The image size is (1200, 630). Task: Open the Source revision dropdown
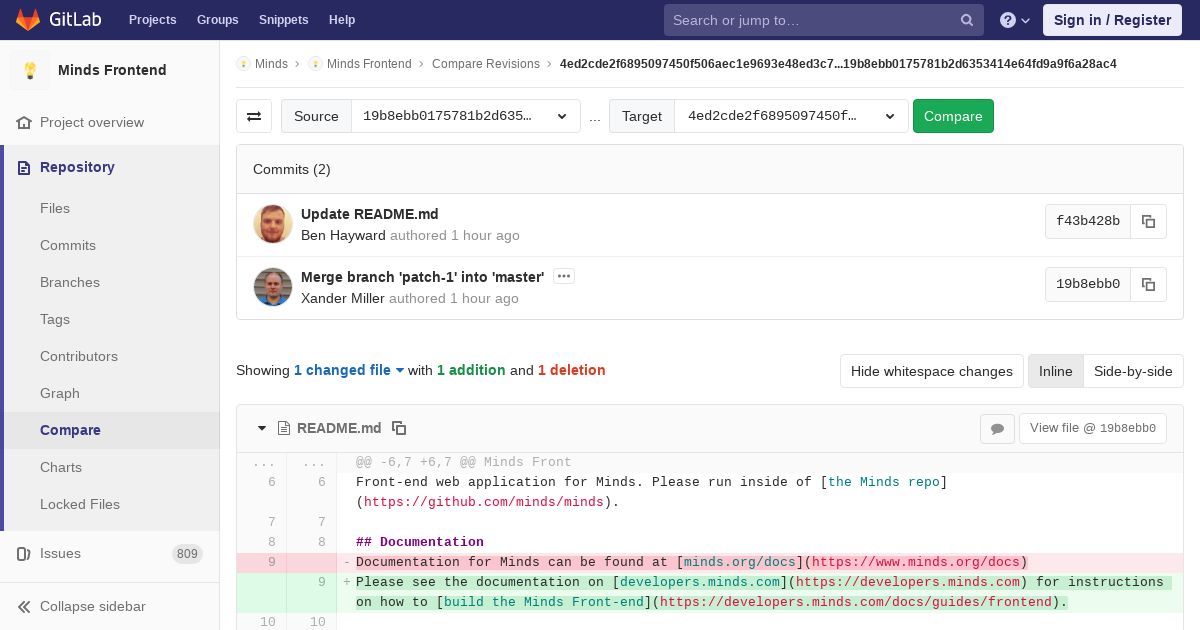[466, 116]
